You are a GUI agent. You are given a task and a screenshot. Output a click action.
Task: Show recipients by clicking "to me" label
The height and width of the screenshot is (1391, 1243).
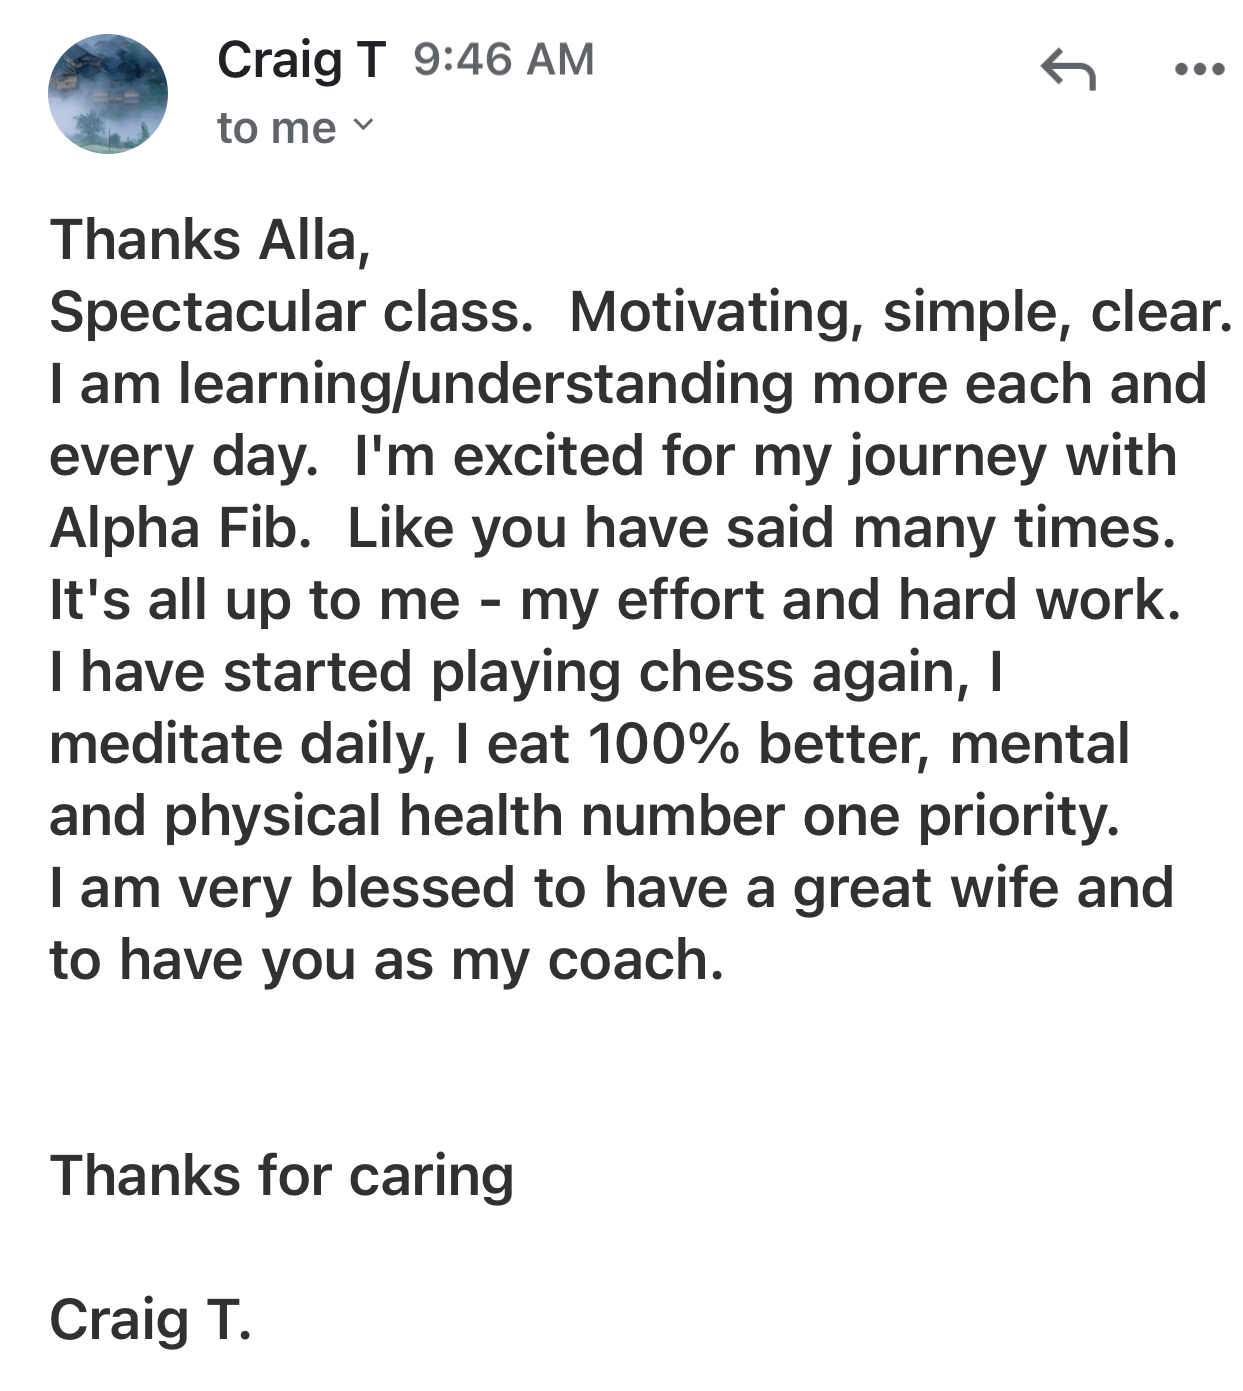point(277,128)
